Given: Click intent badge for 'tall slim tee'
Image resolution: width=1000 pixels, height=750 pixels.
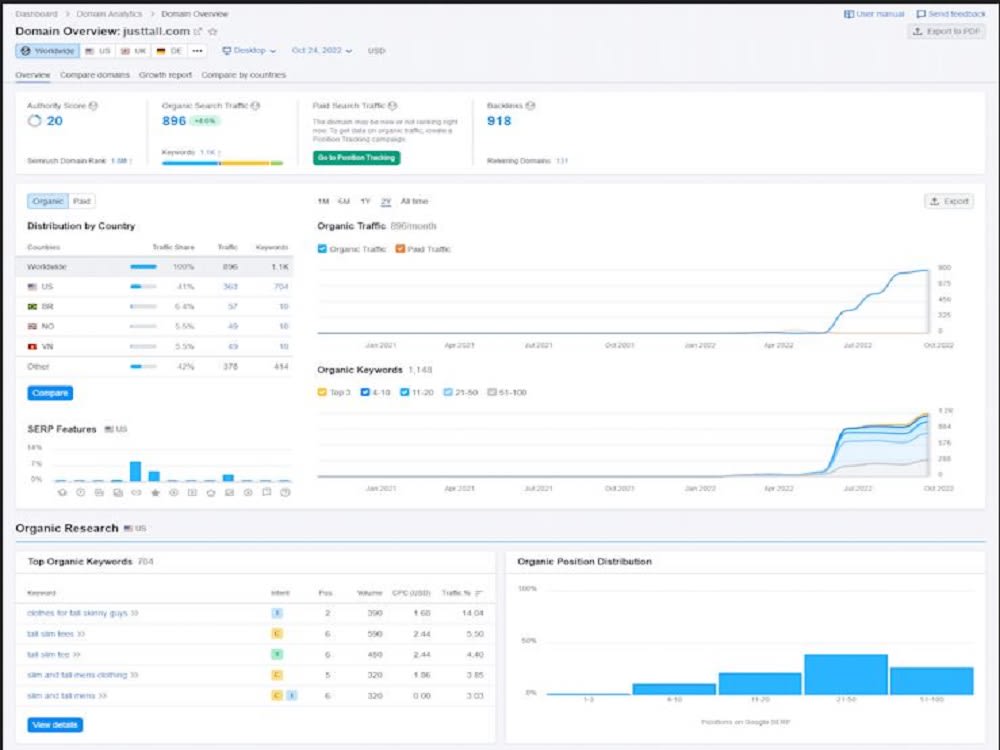Looking at the screenshot, I should point(277,654).
